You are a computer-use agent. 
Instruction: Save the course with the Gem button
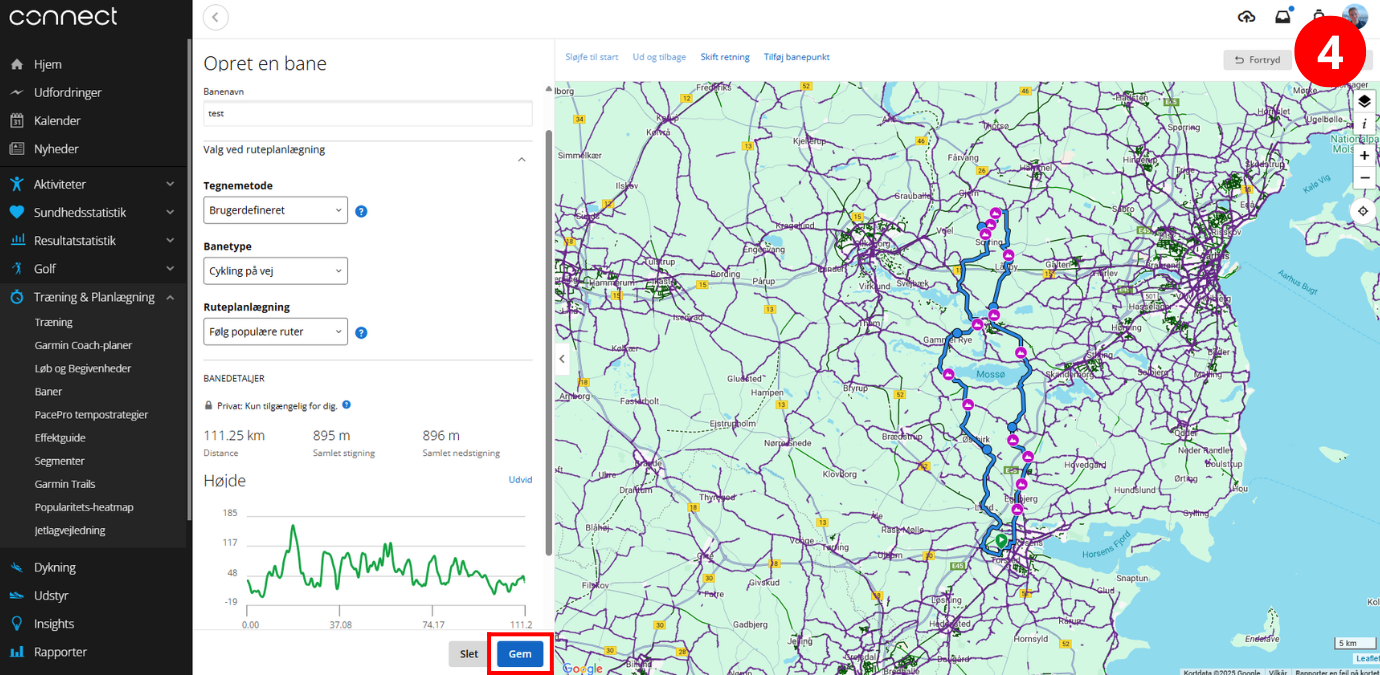pyautogui.click(x=519, y=653)
